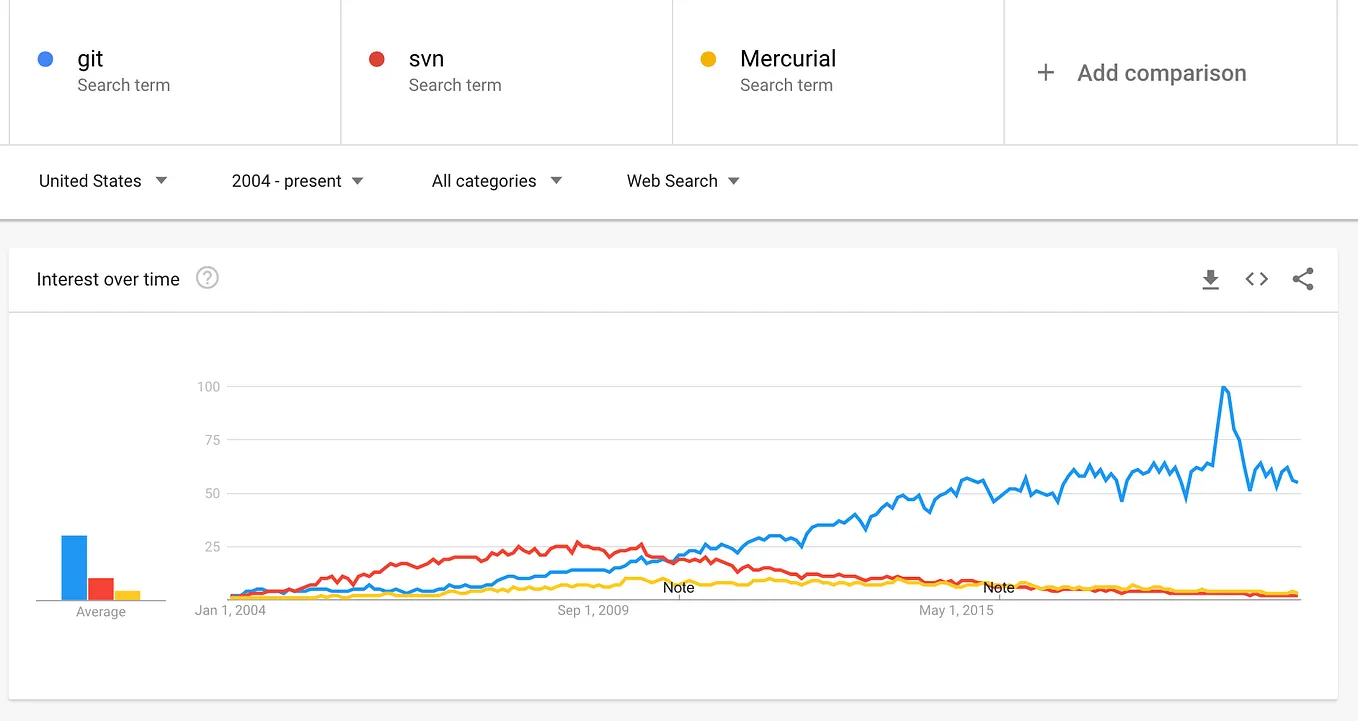Open the United States region dropdown
This screenshot has height=721, width=1358.
click(x=103, y=181)
